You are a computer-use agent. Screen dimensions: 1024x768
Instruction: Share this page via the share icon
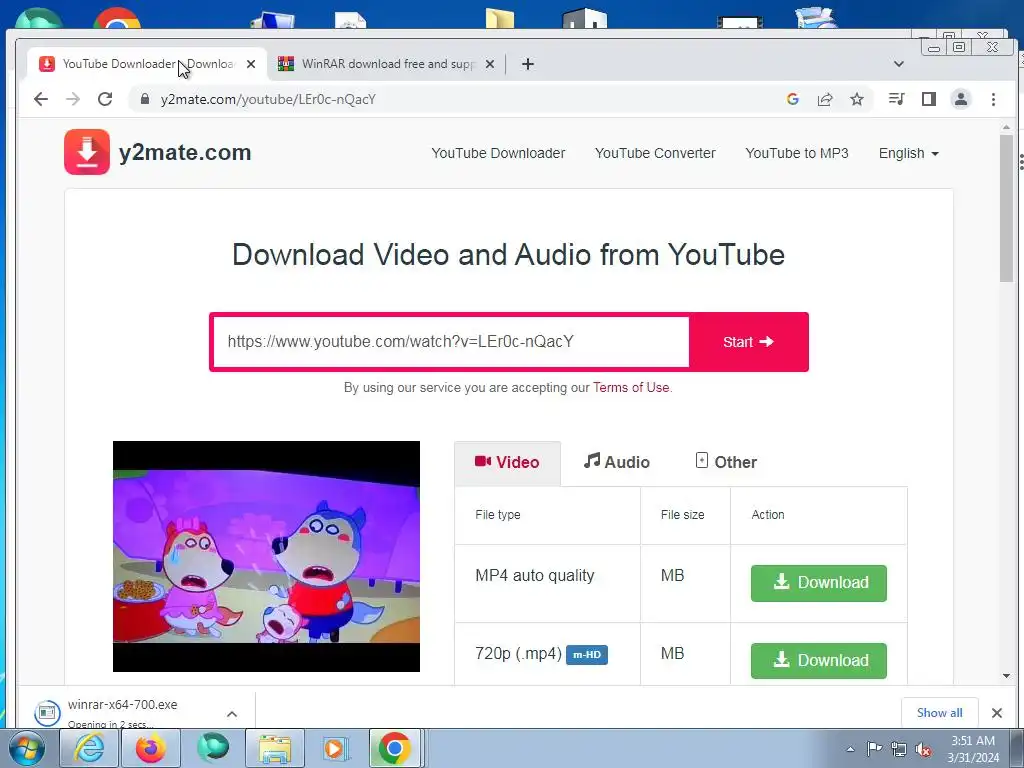point(825,99)
